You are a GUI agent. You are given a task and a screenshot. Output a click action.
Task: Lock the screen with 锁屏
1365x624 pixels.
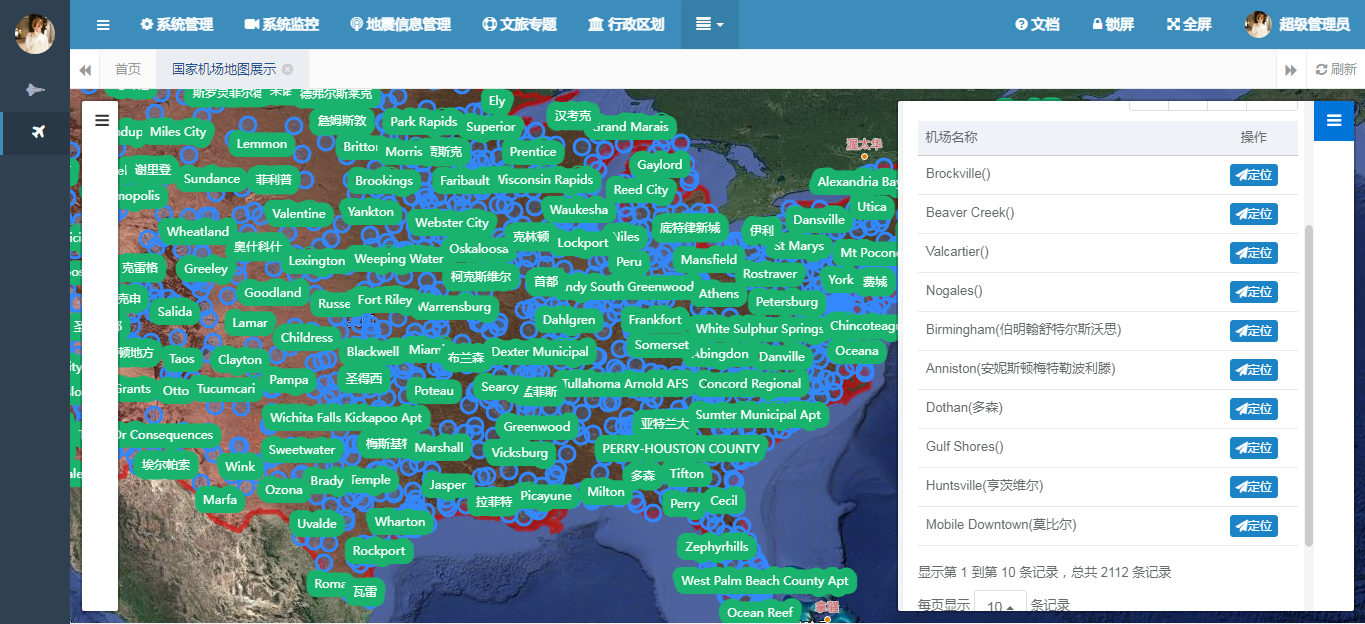(1112, 24)
